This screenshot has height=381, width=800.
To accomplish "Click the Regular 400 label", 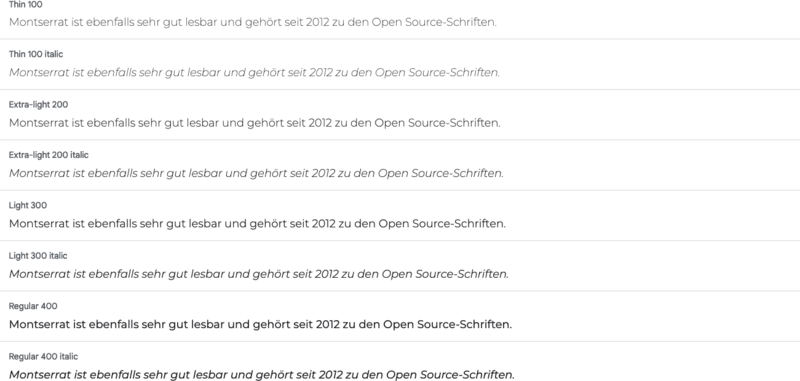I will coord(33,306).
